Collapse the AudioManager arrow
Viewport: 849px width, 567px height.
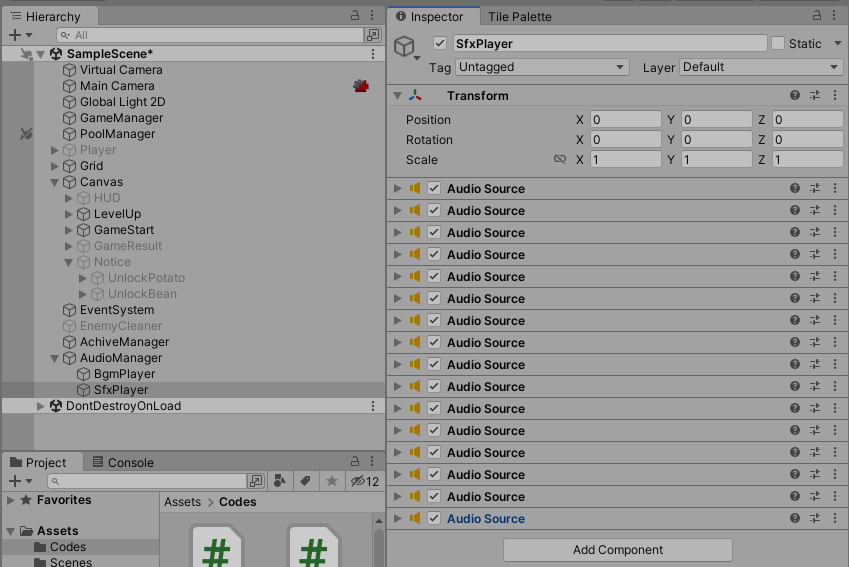tap(55, 358)
